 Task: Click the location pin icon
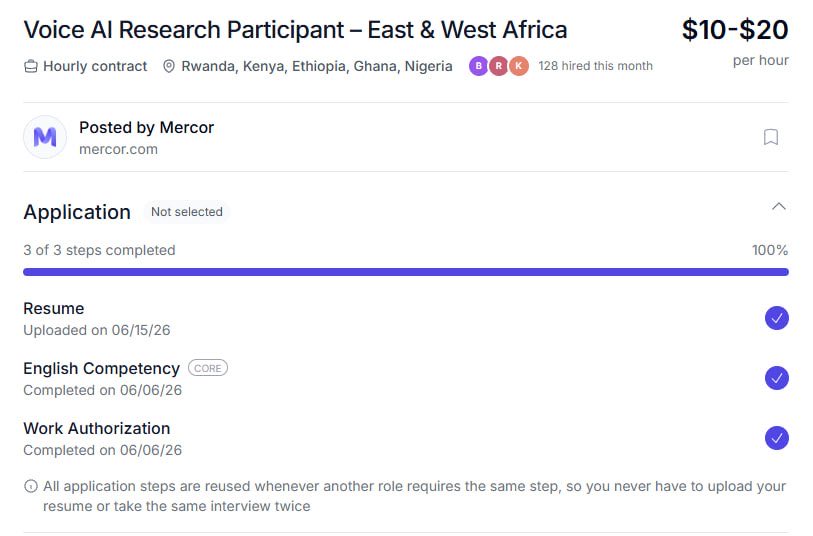tap(169, 66)
